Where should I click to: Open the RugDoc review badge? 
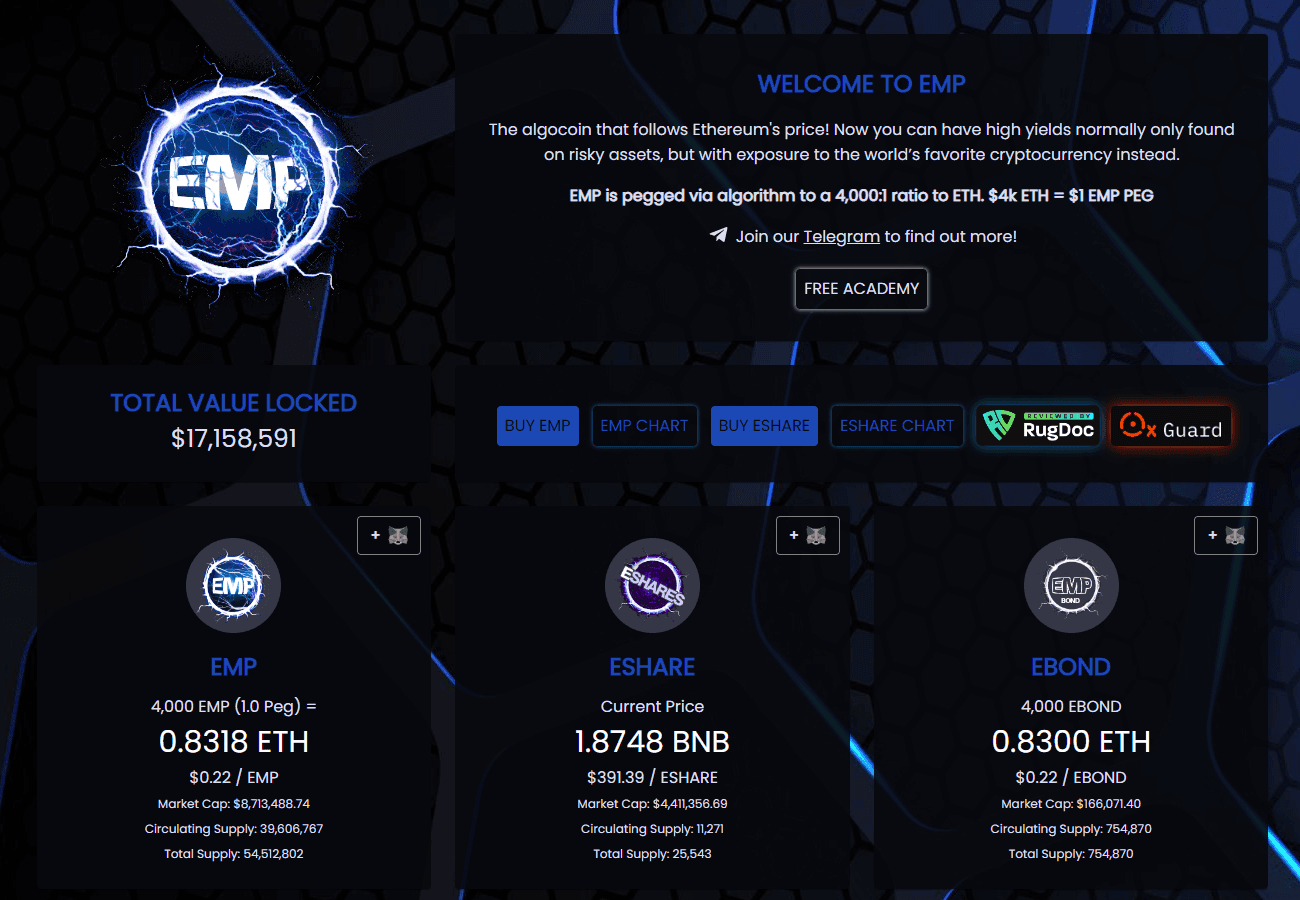coord(1038,426)
